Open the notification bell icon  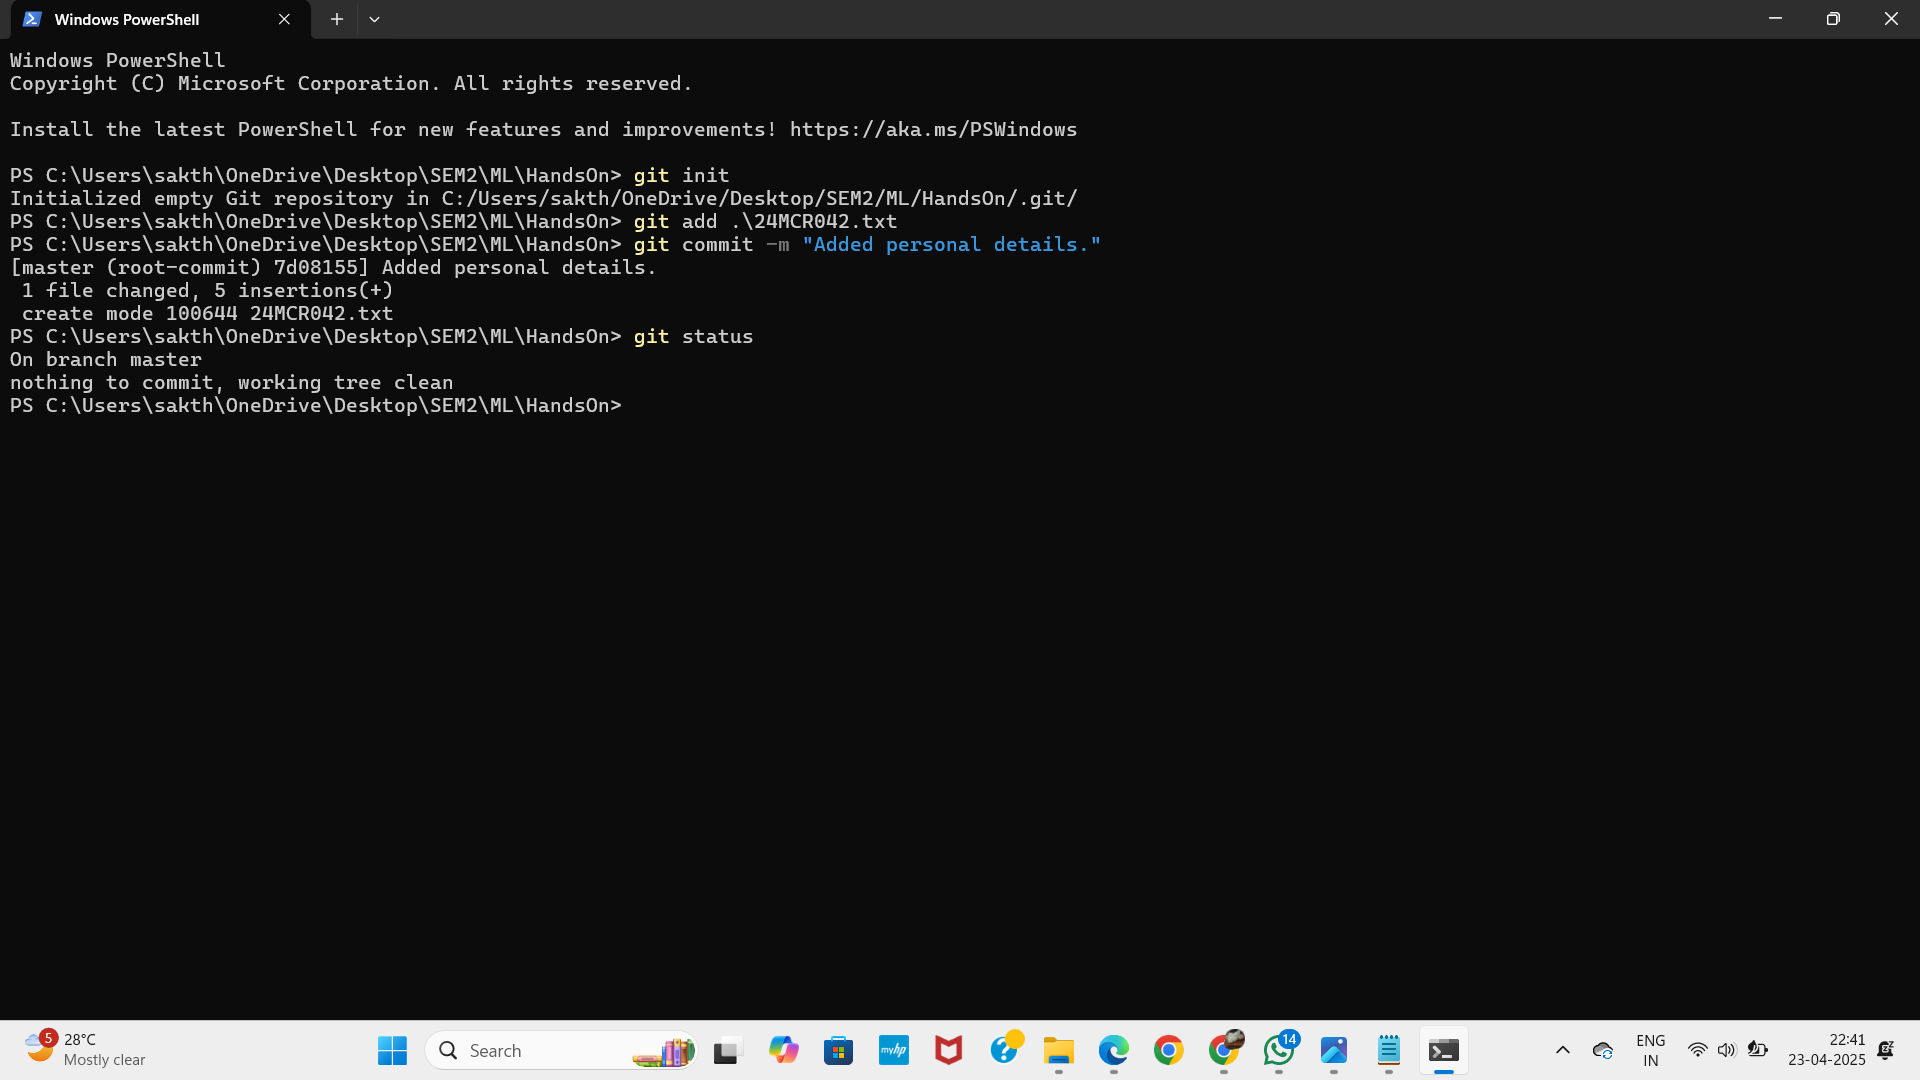(x=1886, y=1050)
